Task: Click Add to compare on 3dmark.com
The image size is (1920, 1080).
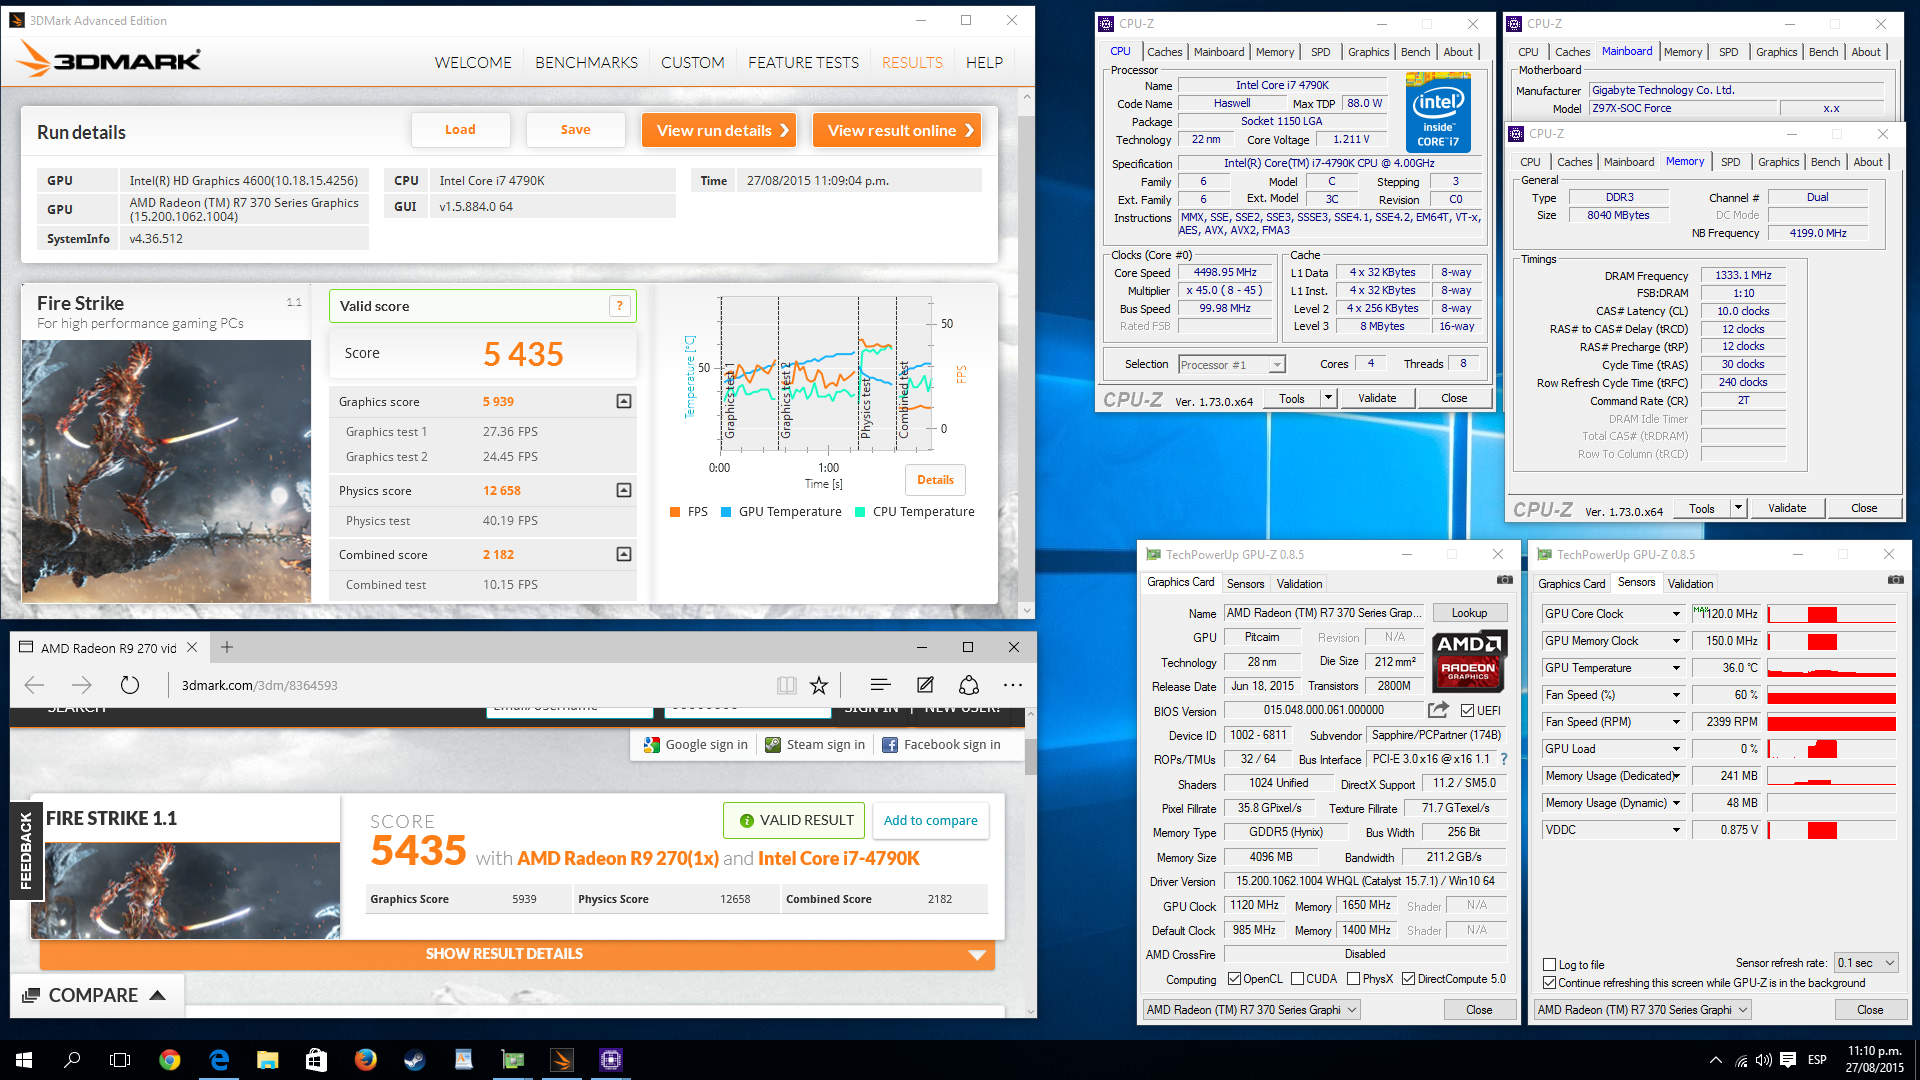Action: point(930,820)
